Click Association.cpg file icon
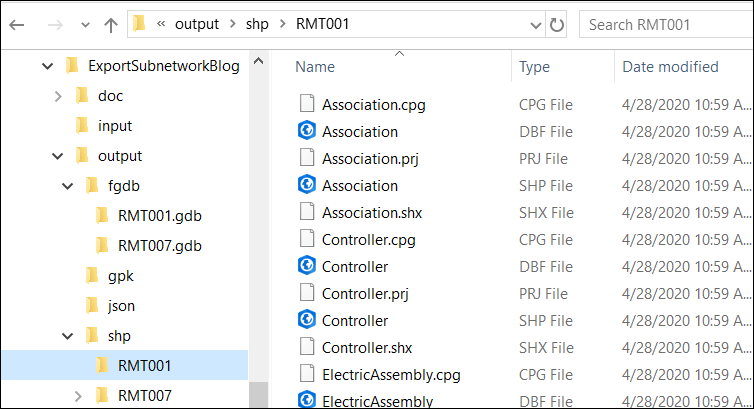Screen dimensions: 754x409 307,103
